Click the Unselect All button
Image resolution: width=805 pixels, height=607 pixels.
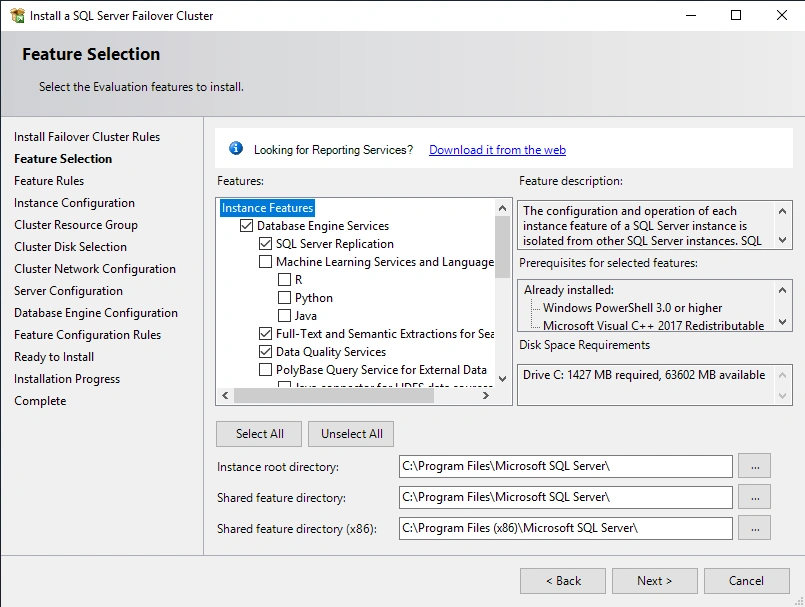352,434
